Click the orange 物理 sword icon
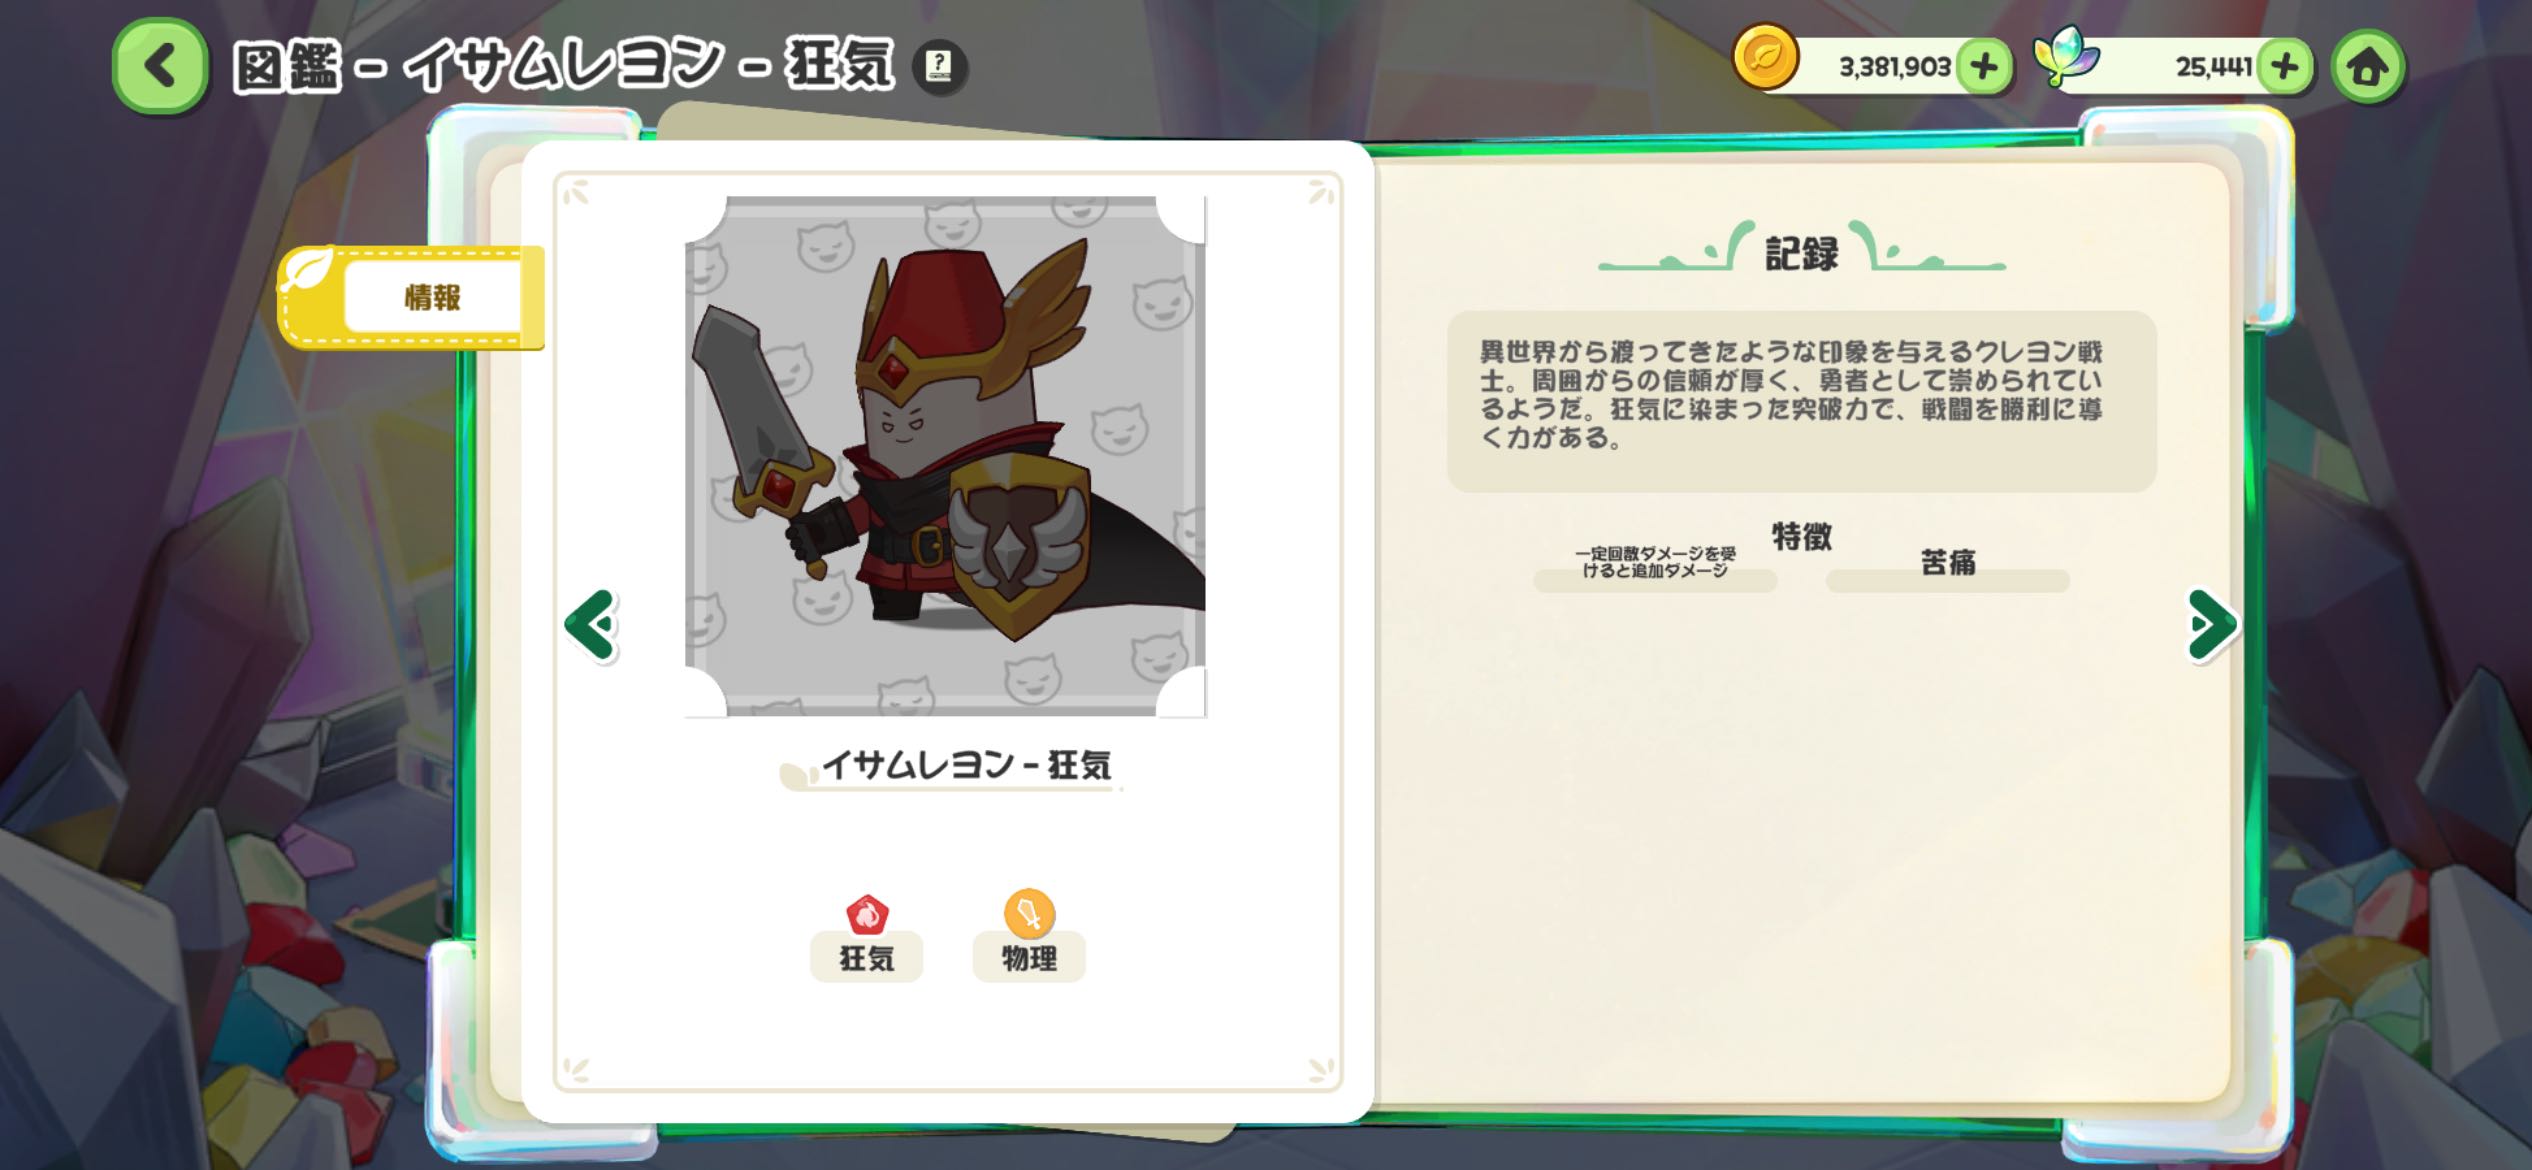Screen dimensions: 2532x1170 tap(1029, 913)
